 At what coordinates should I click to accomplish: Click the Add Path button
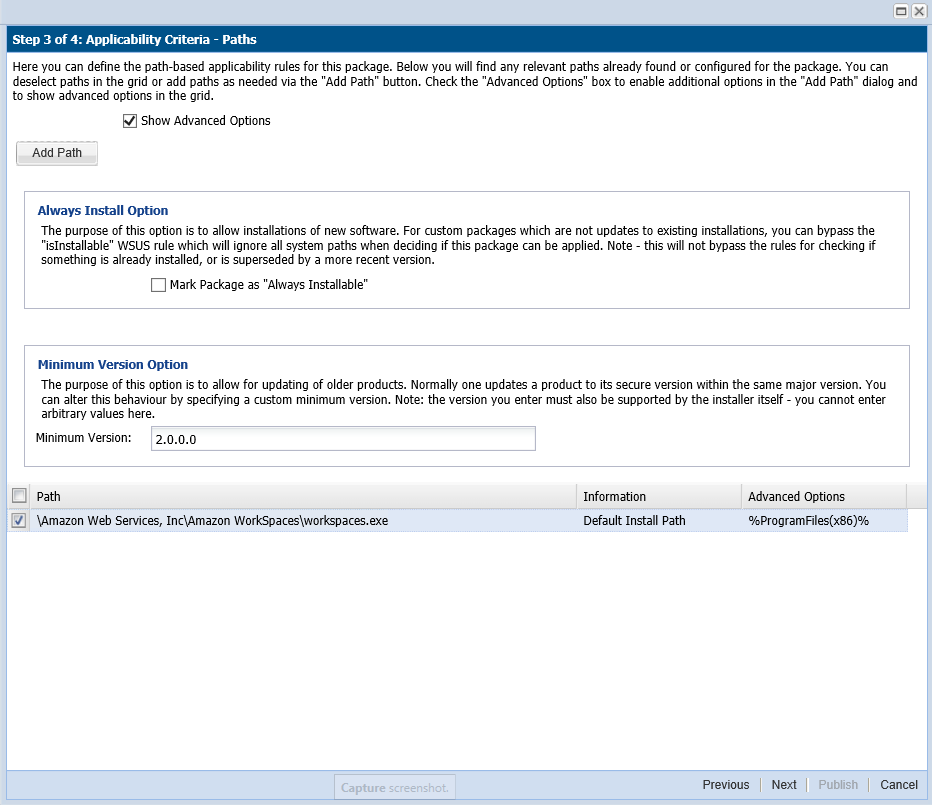(x=57, y=153)
